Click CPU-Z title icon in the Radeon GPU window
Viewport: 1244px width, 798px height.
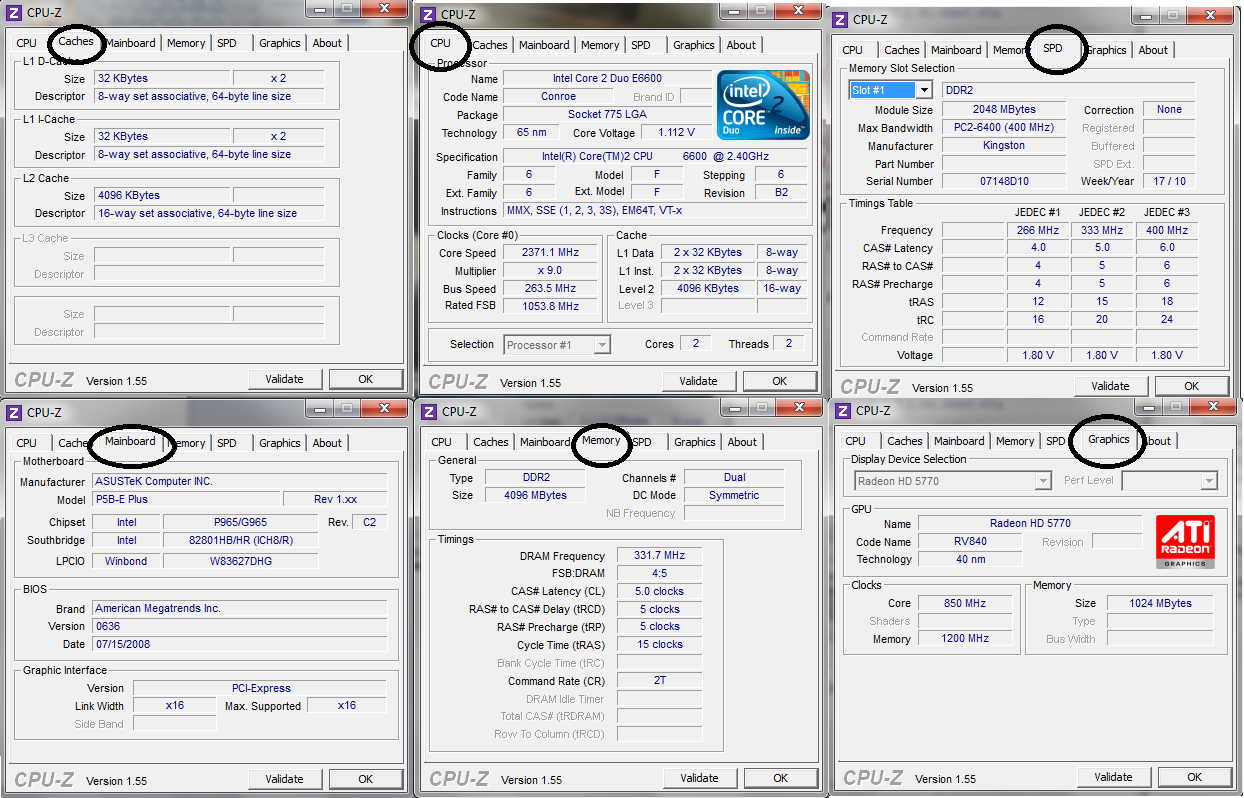844,410
